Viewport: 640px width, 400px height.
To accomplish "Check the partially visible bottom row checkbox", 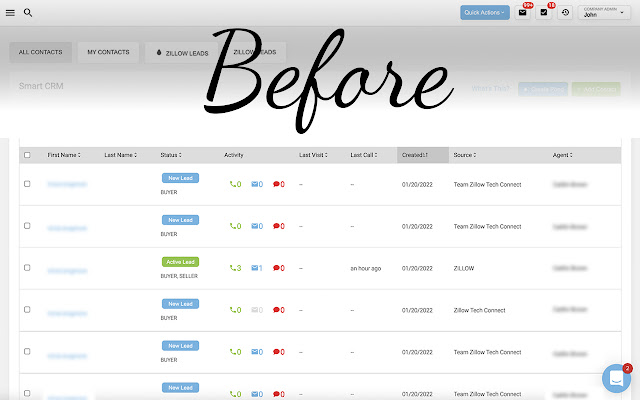I will click(x=27, y=393).
